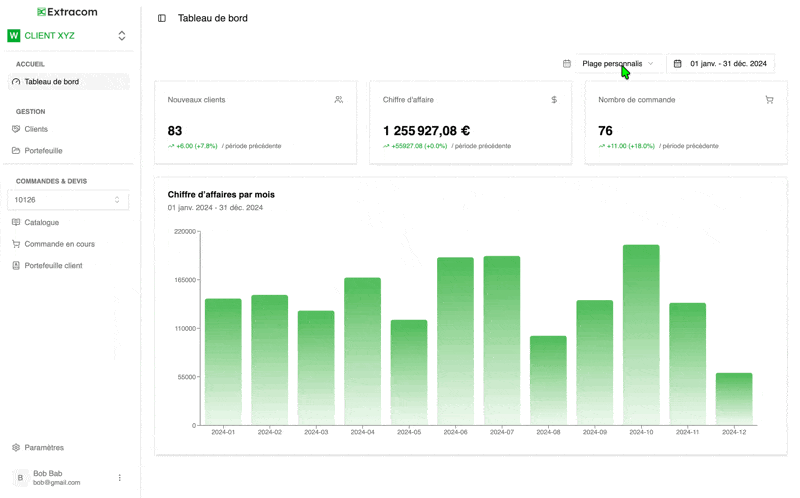Open Paramètres settings
Screen dimensions: 800x498
[44, 448]
